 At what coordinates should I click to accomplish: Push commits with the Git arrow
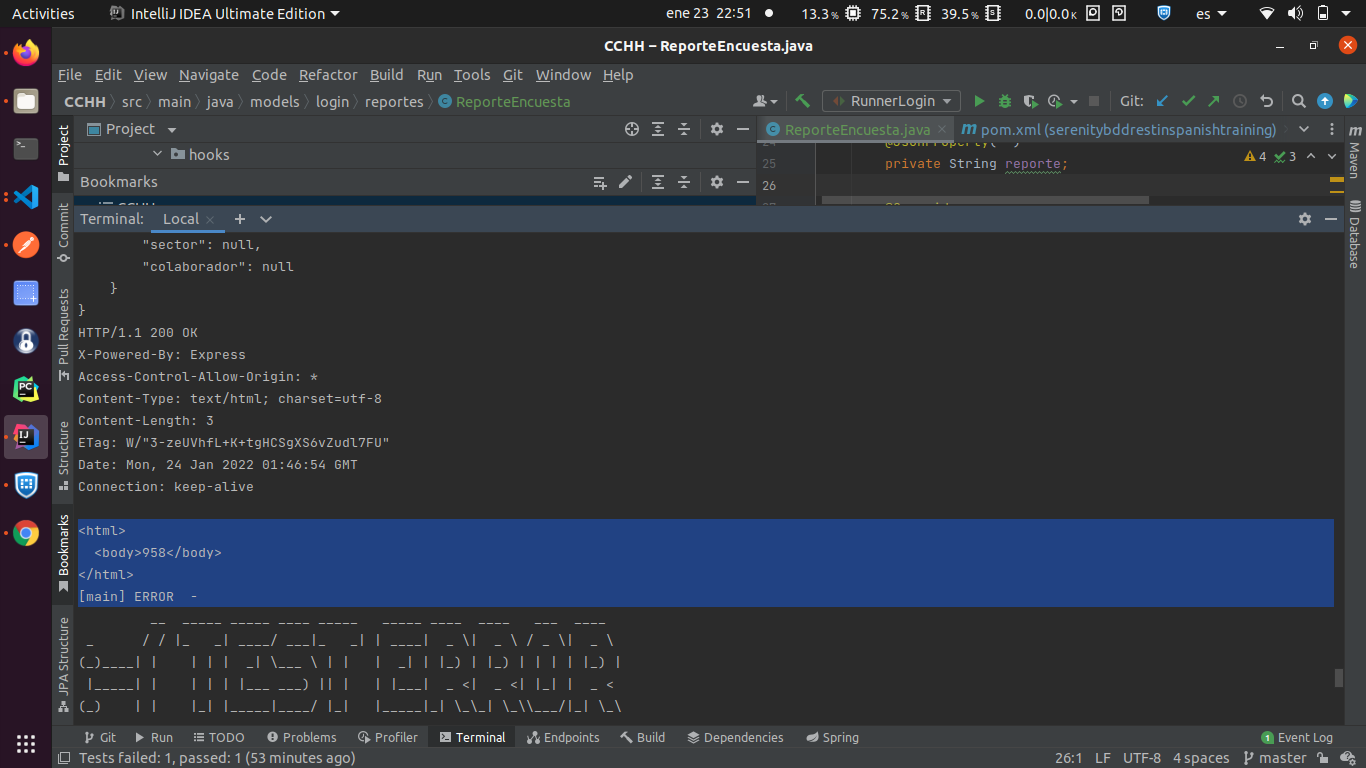[1212, 101]
